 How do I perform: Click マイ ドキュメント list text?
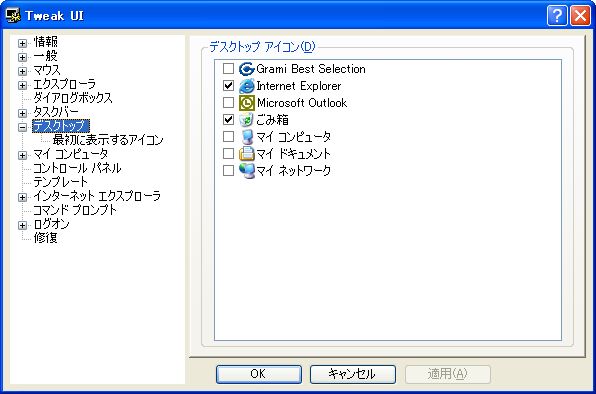coord(293,154)
